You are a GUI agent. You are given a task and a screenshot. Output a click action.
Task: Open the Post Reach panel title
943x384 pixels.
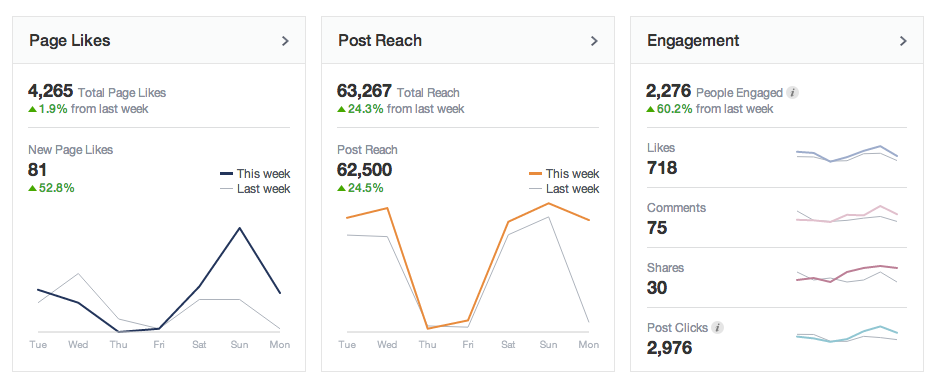pos(379,41)
